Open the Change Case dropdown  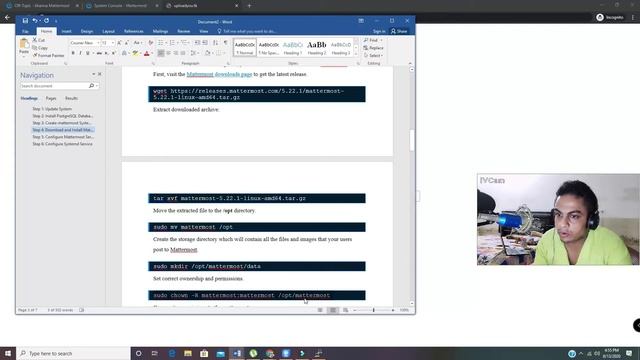(137, 43)
